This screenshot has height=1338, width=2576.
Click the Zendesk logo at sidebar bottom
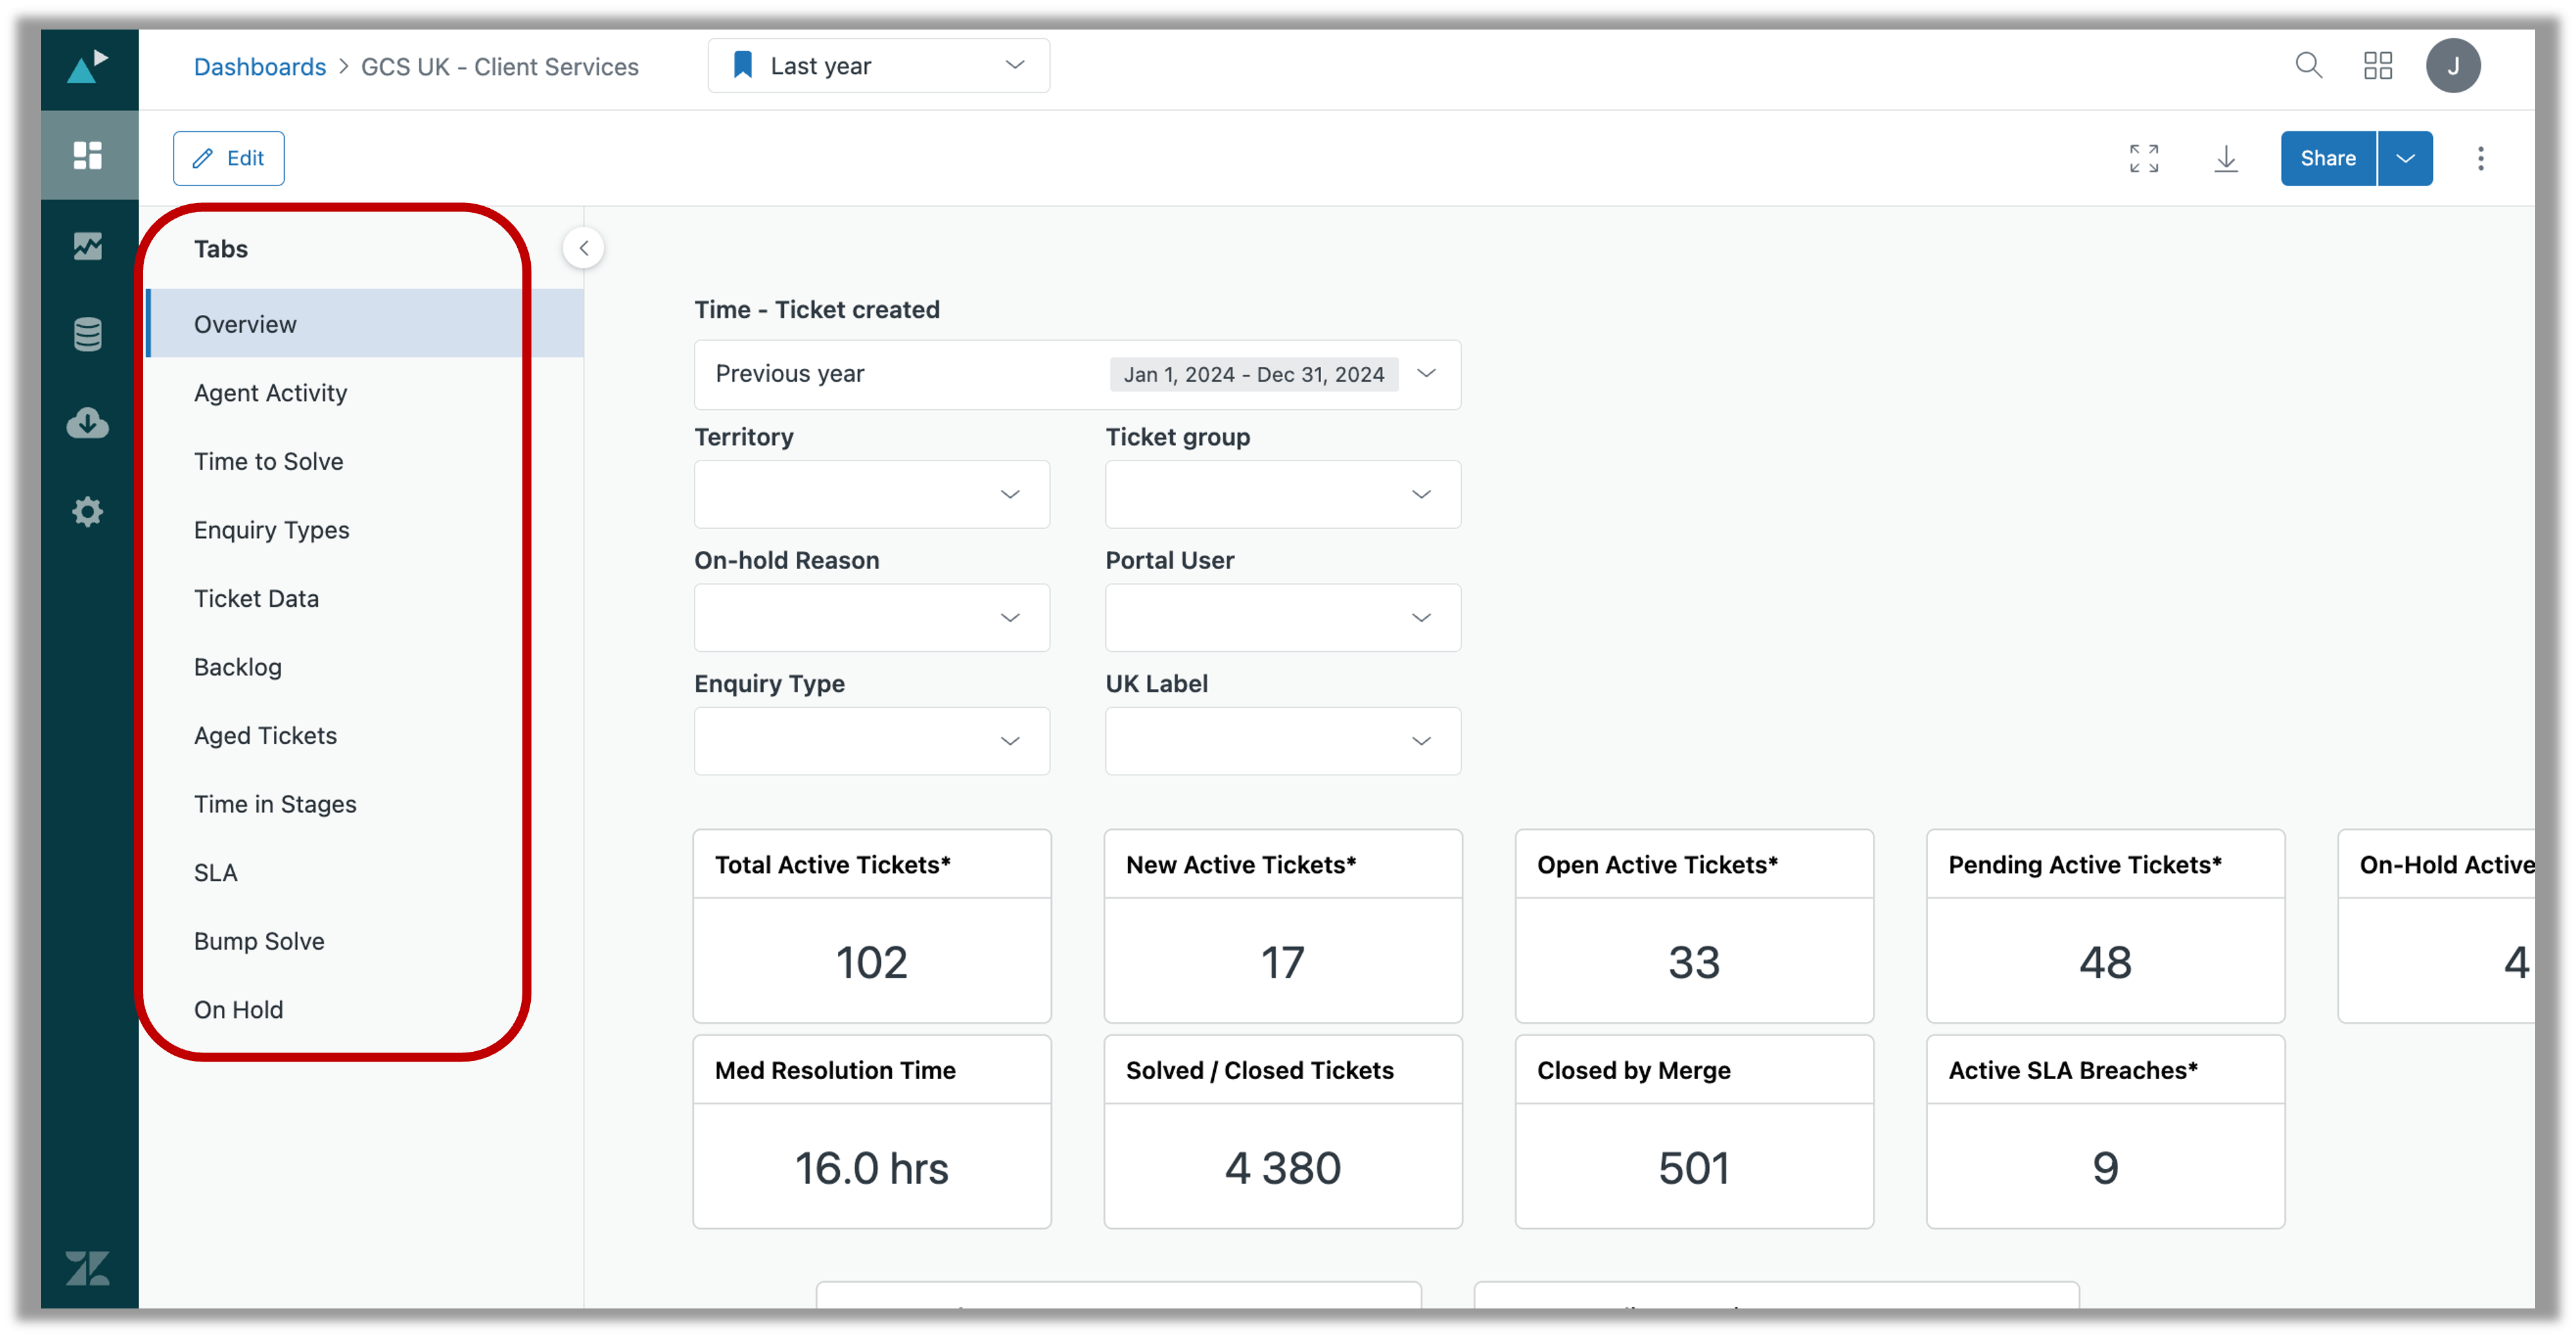88,1268
